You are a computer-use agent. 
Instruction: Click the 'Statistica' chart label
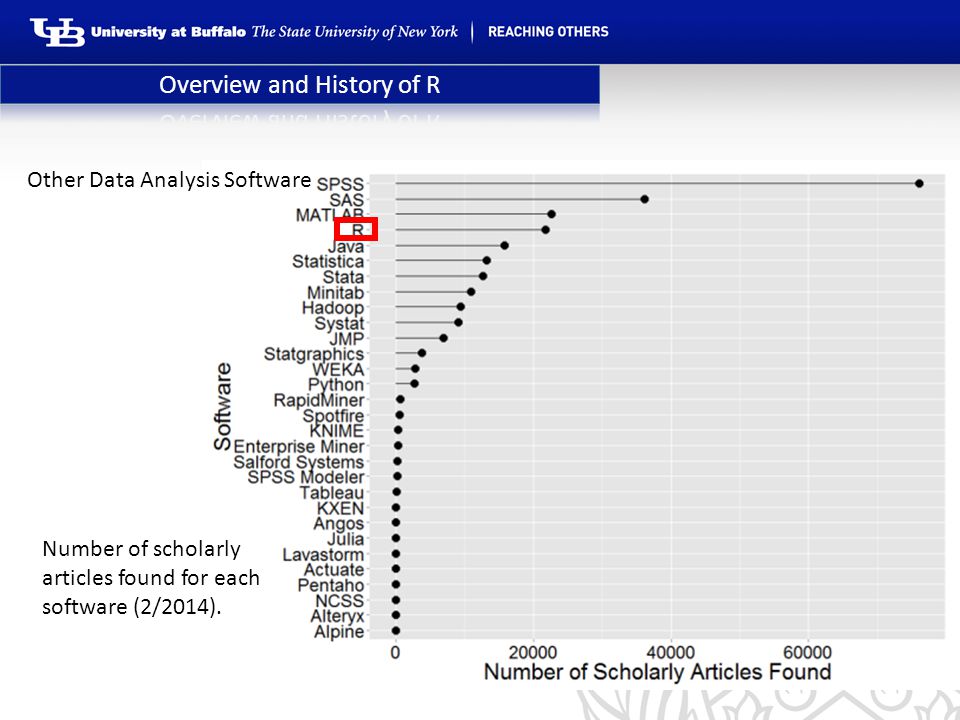[x=328, y=261]
